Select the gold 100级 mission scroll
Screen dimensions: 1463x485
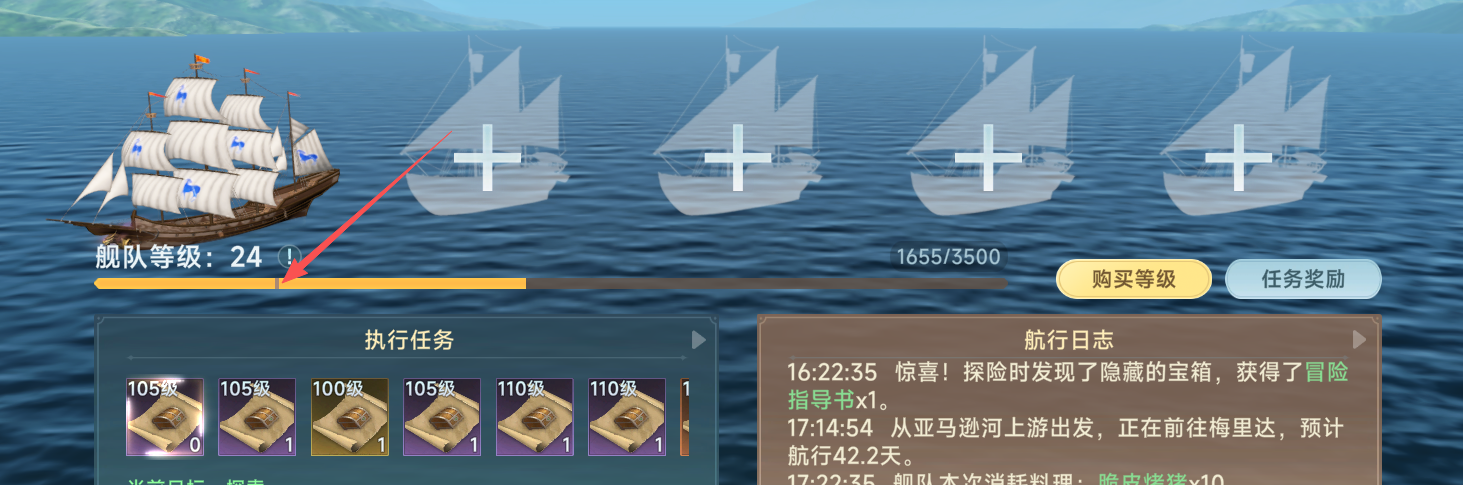tap(350, 417)
